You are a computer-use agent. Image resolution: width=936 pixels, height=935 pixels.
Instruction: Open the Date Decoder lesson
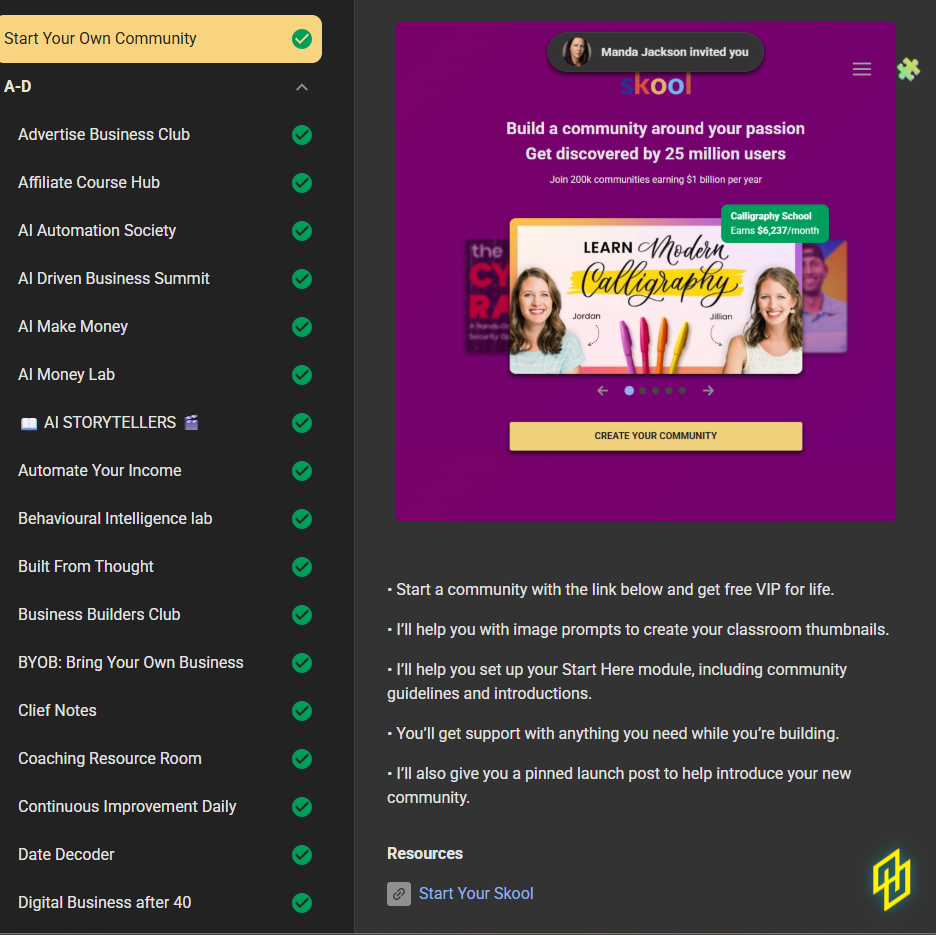pos(66,854)
